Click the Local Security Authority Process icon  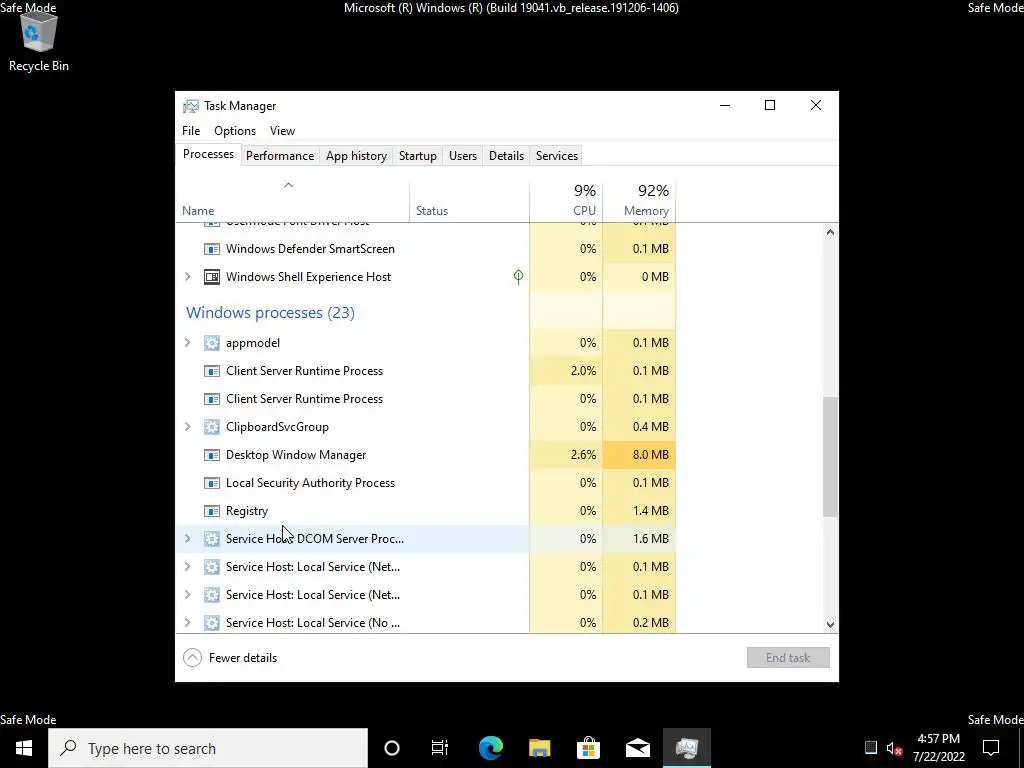click(212, 483)
